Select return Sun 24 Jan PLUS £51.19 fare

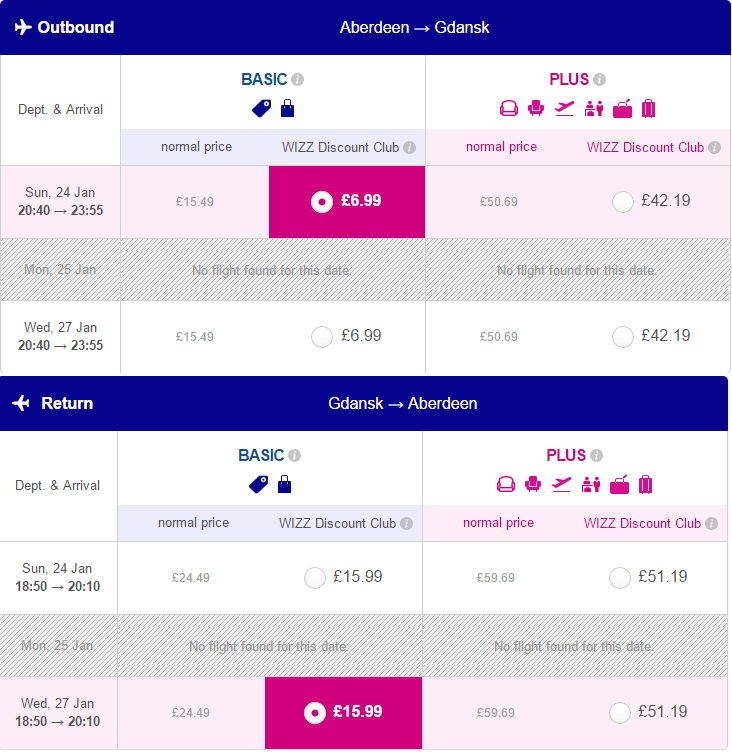620,577
